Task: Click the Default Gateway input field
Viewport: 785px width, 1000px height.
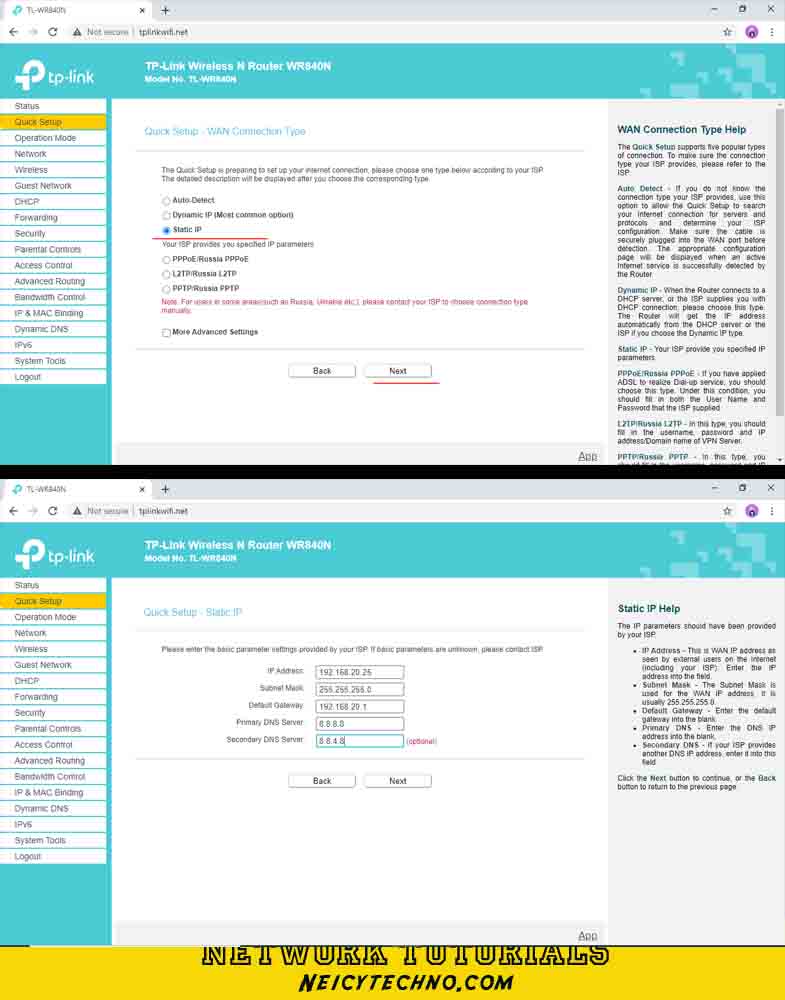Action: (360, 707)
